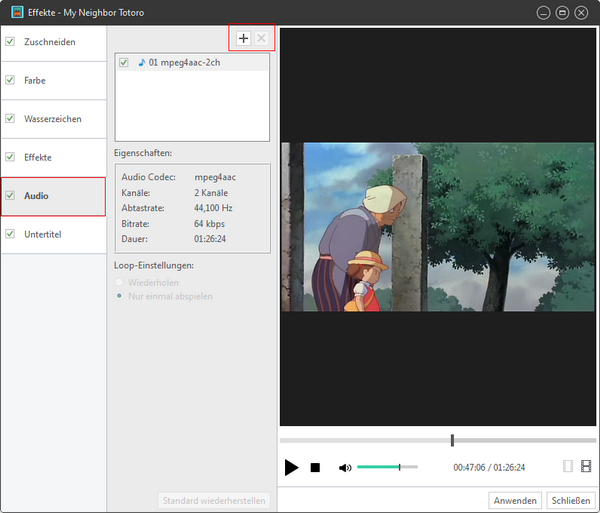Viewport: 600px width, 513px height.
Task: Uncheck the 01 mpeg4aac-2ch track checkbox
Action: point(124,62)
